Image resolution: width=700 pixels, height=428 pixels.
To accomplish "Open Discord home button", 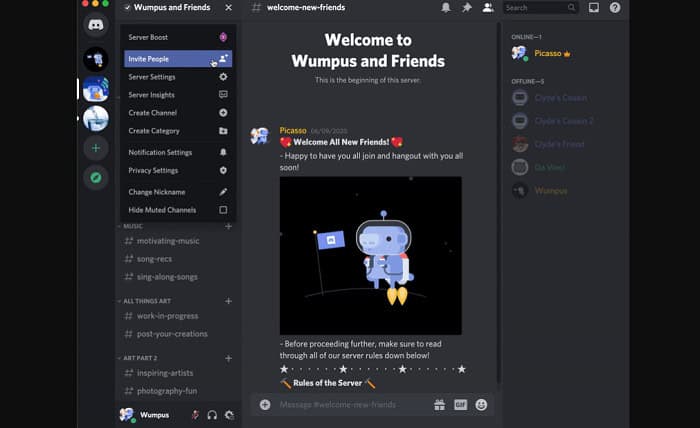I will point(96,25).
